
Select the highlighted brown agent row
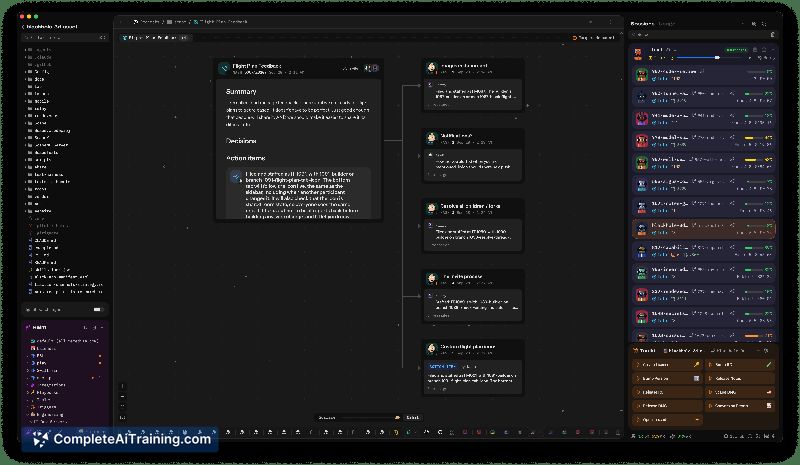point(704,229)
